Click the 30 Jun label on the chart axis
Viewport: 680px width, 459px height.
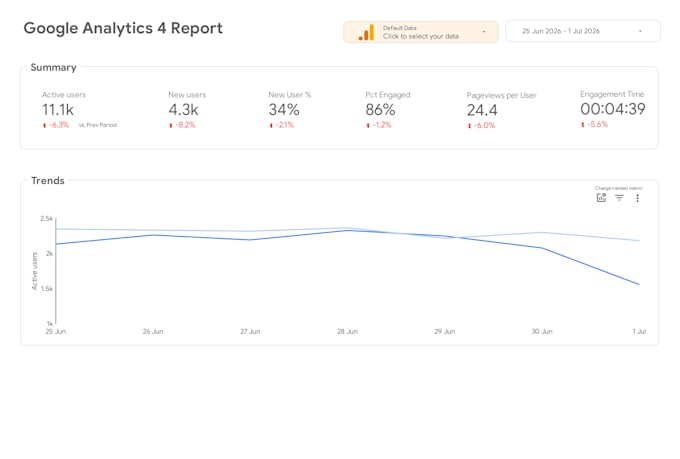542,331
